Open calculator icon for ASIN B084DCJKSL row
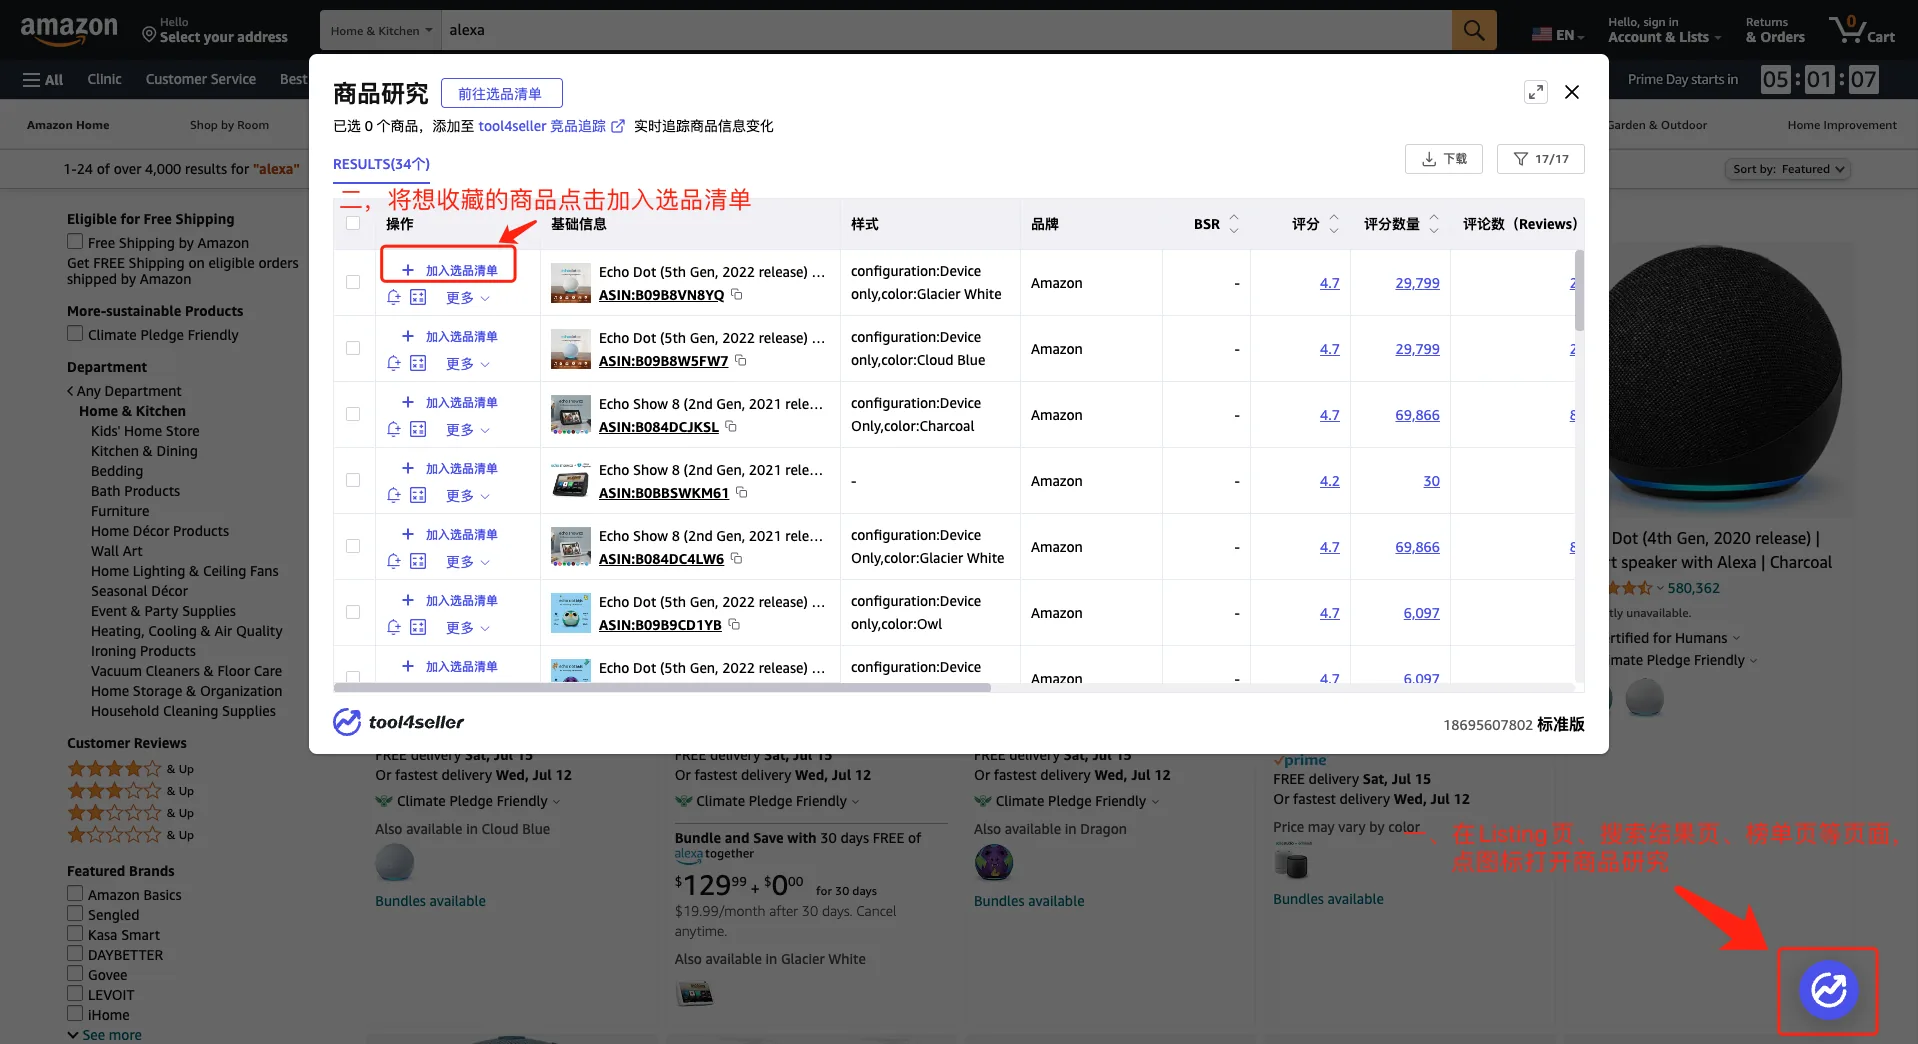 418,430
